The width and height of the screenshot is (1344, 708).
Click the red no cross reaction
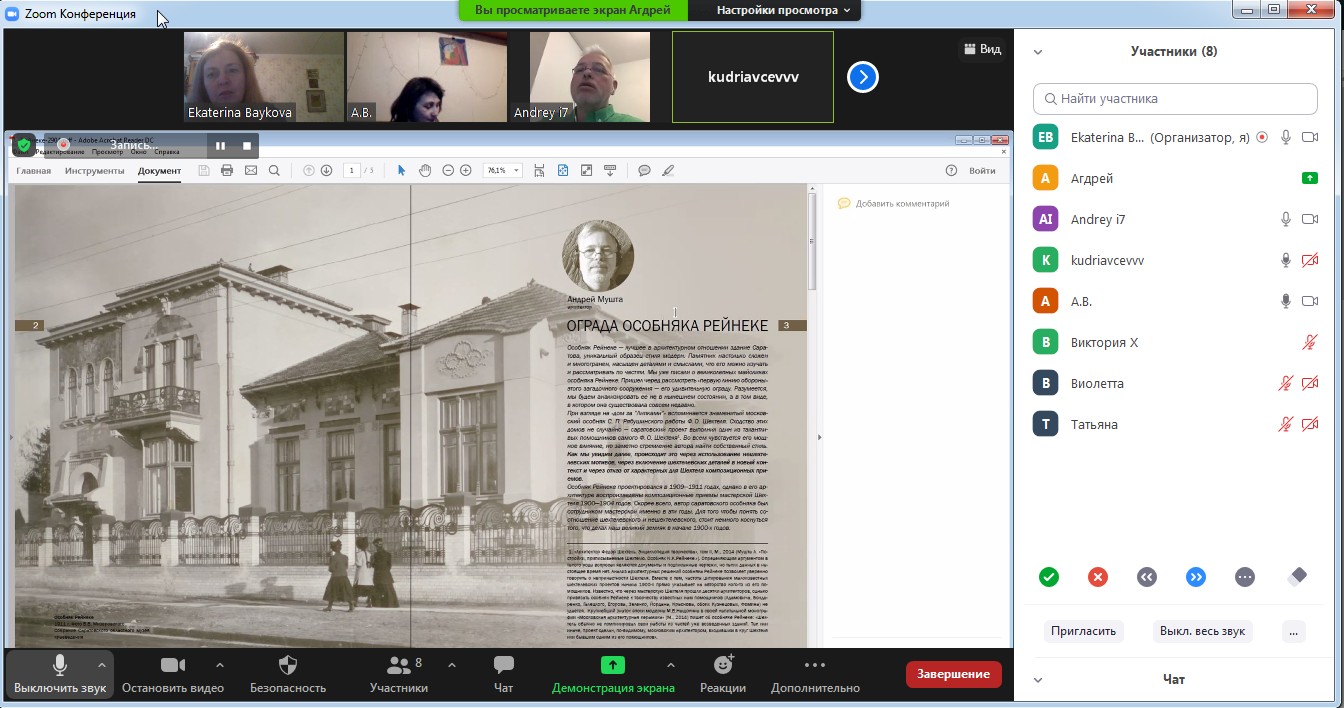(x=1098, y=577)
